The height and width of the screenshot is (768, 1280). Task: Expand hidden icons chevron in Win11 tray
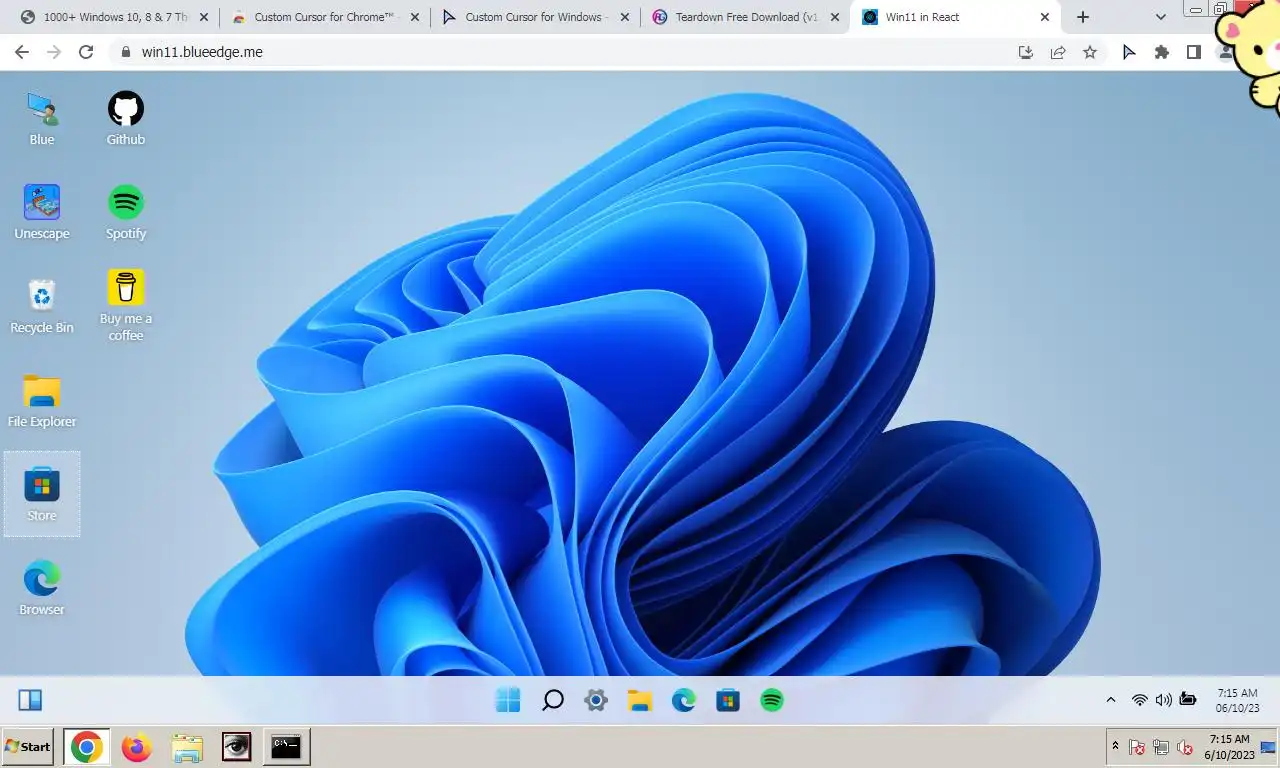tap(1111, 700)
